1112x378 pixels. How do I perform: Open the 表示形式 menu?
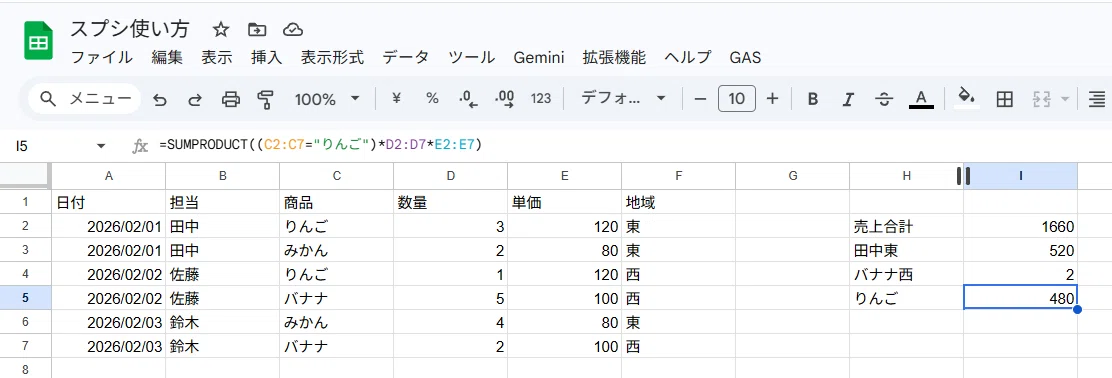(x=332, y=58)
